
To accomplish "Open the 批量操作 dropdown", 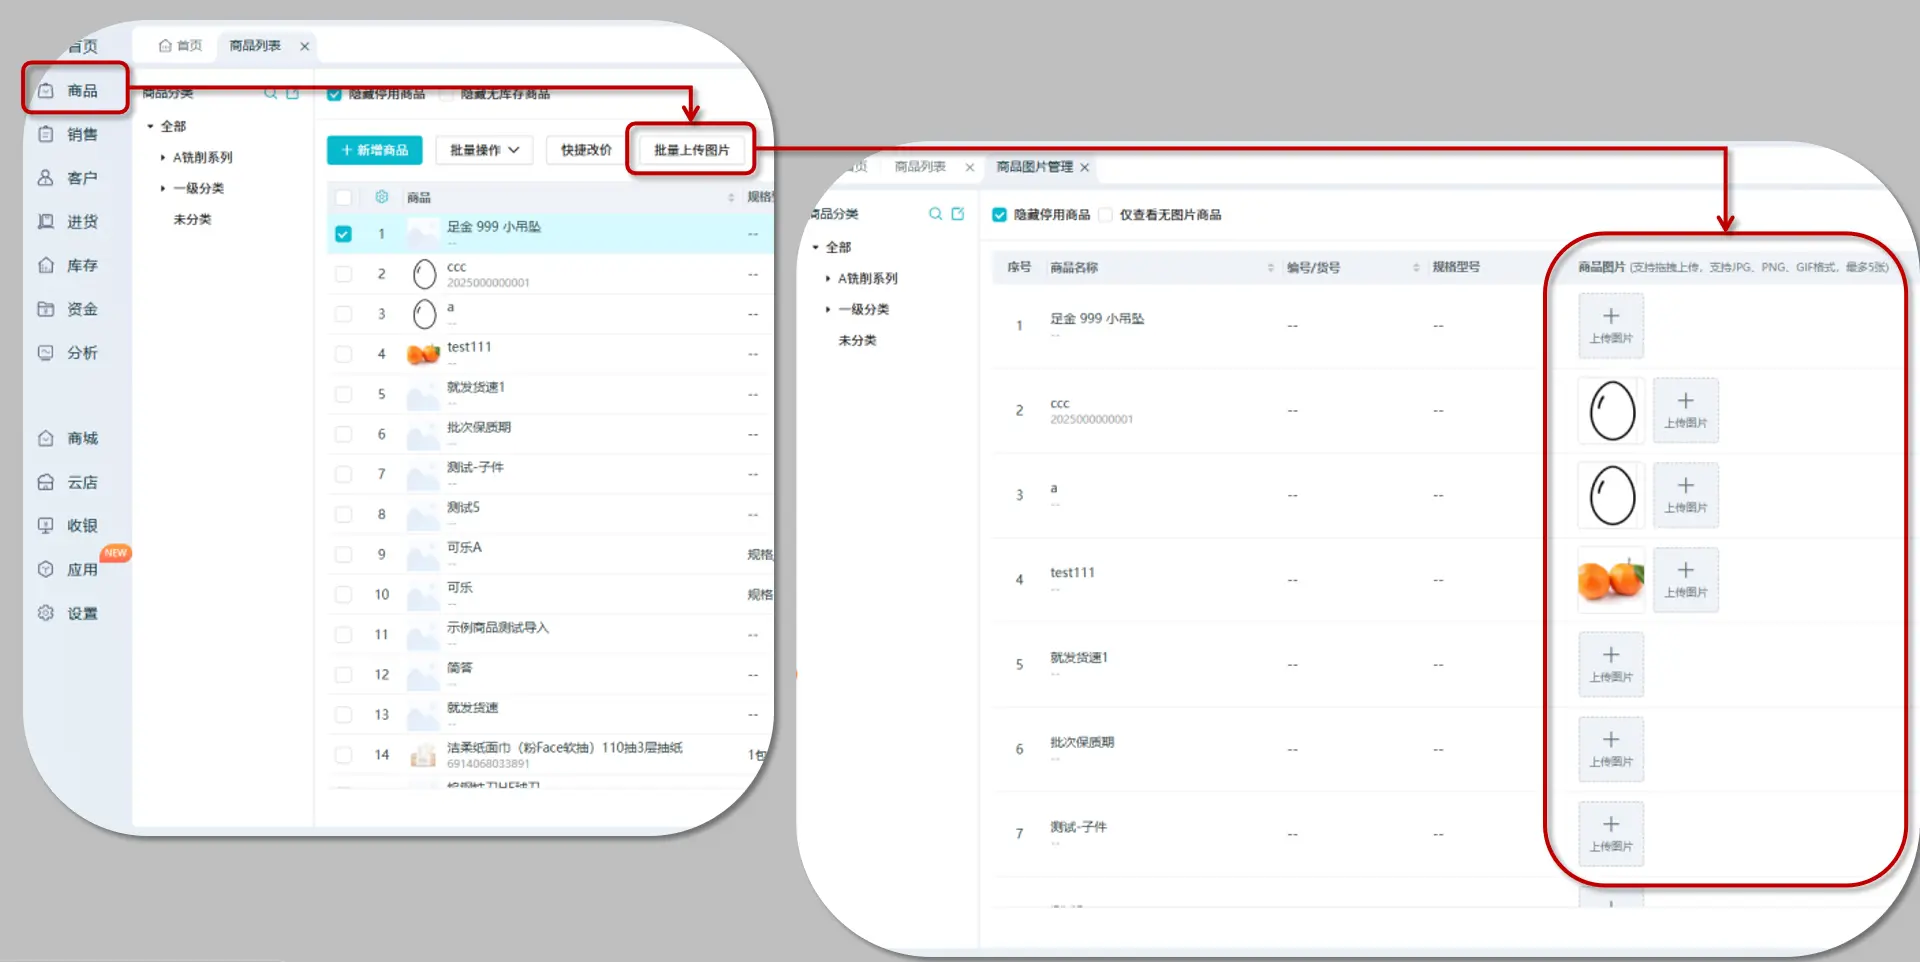I will [484, 150].
